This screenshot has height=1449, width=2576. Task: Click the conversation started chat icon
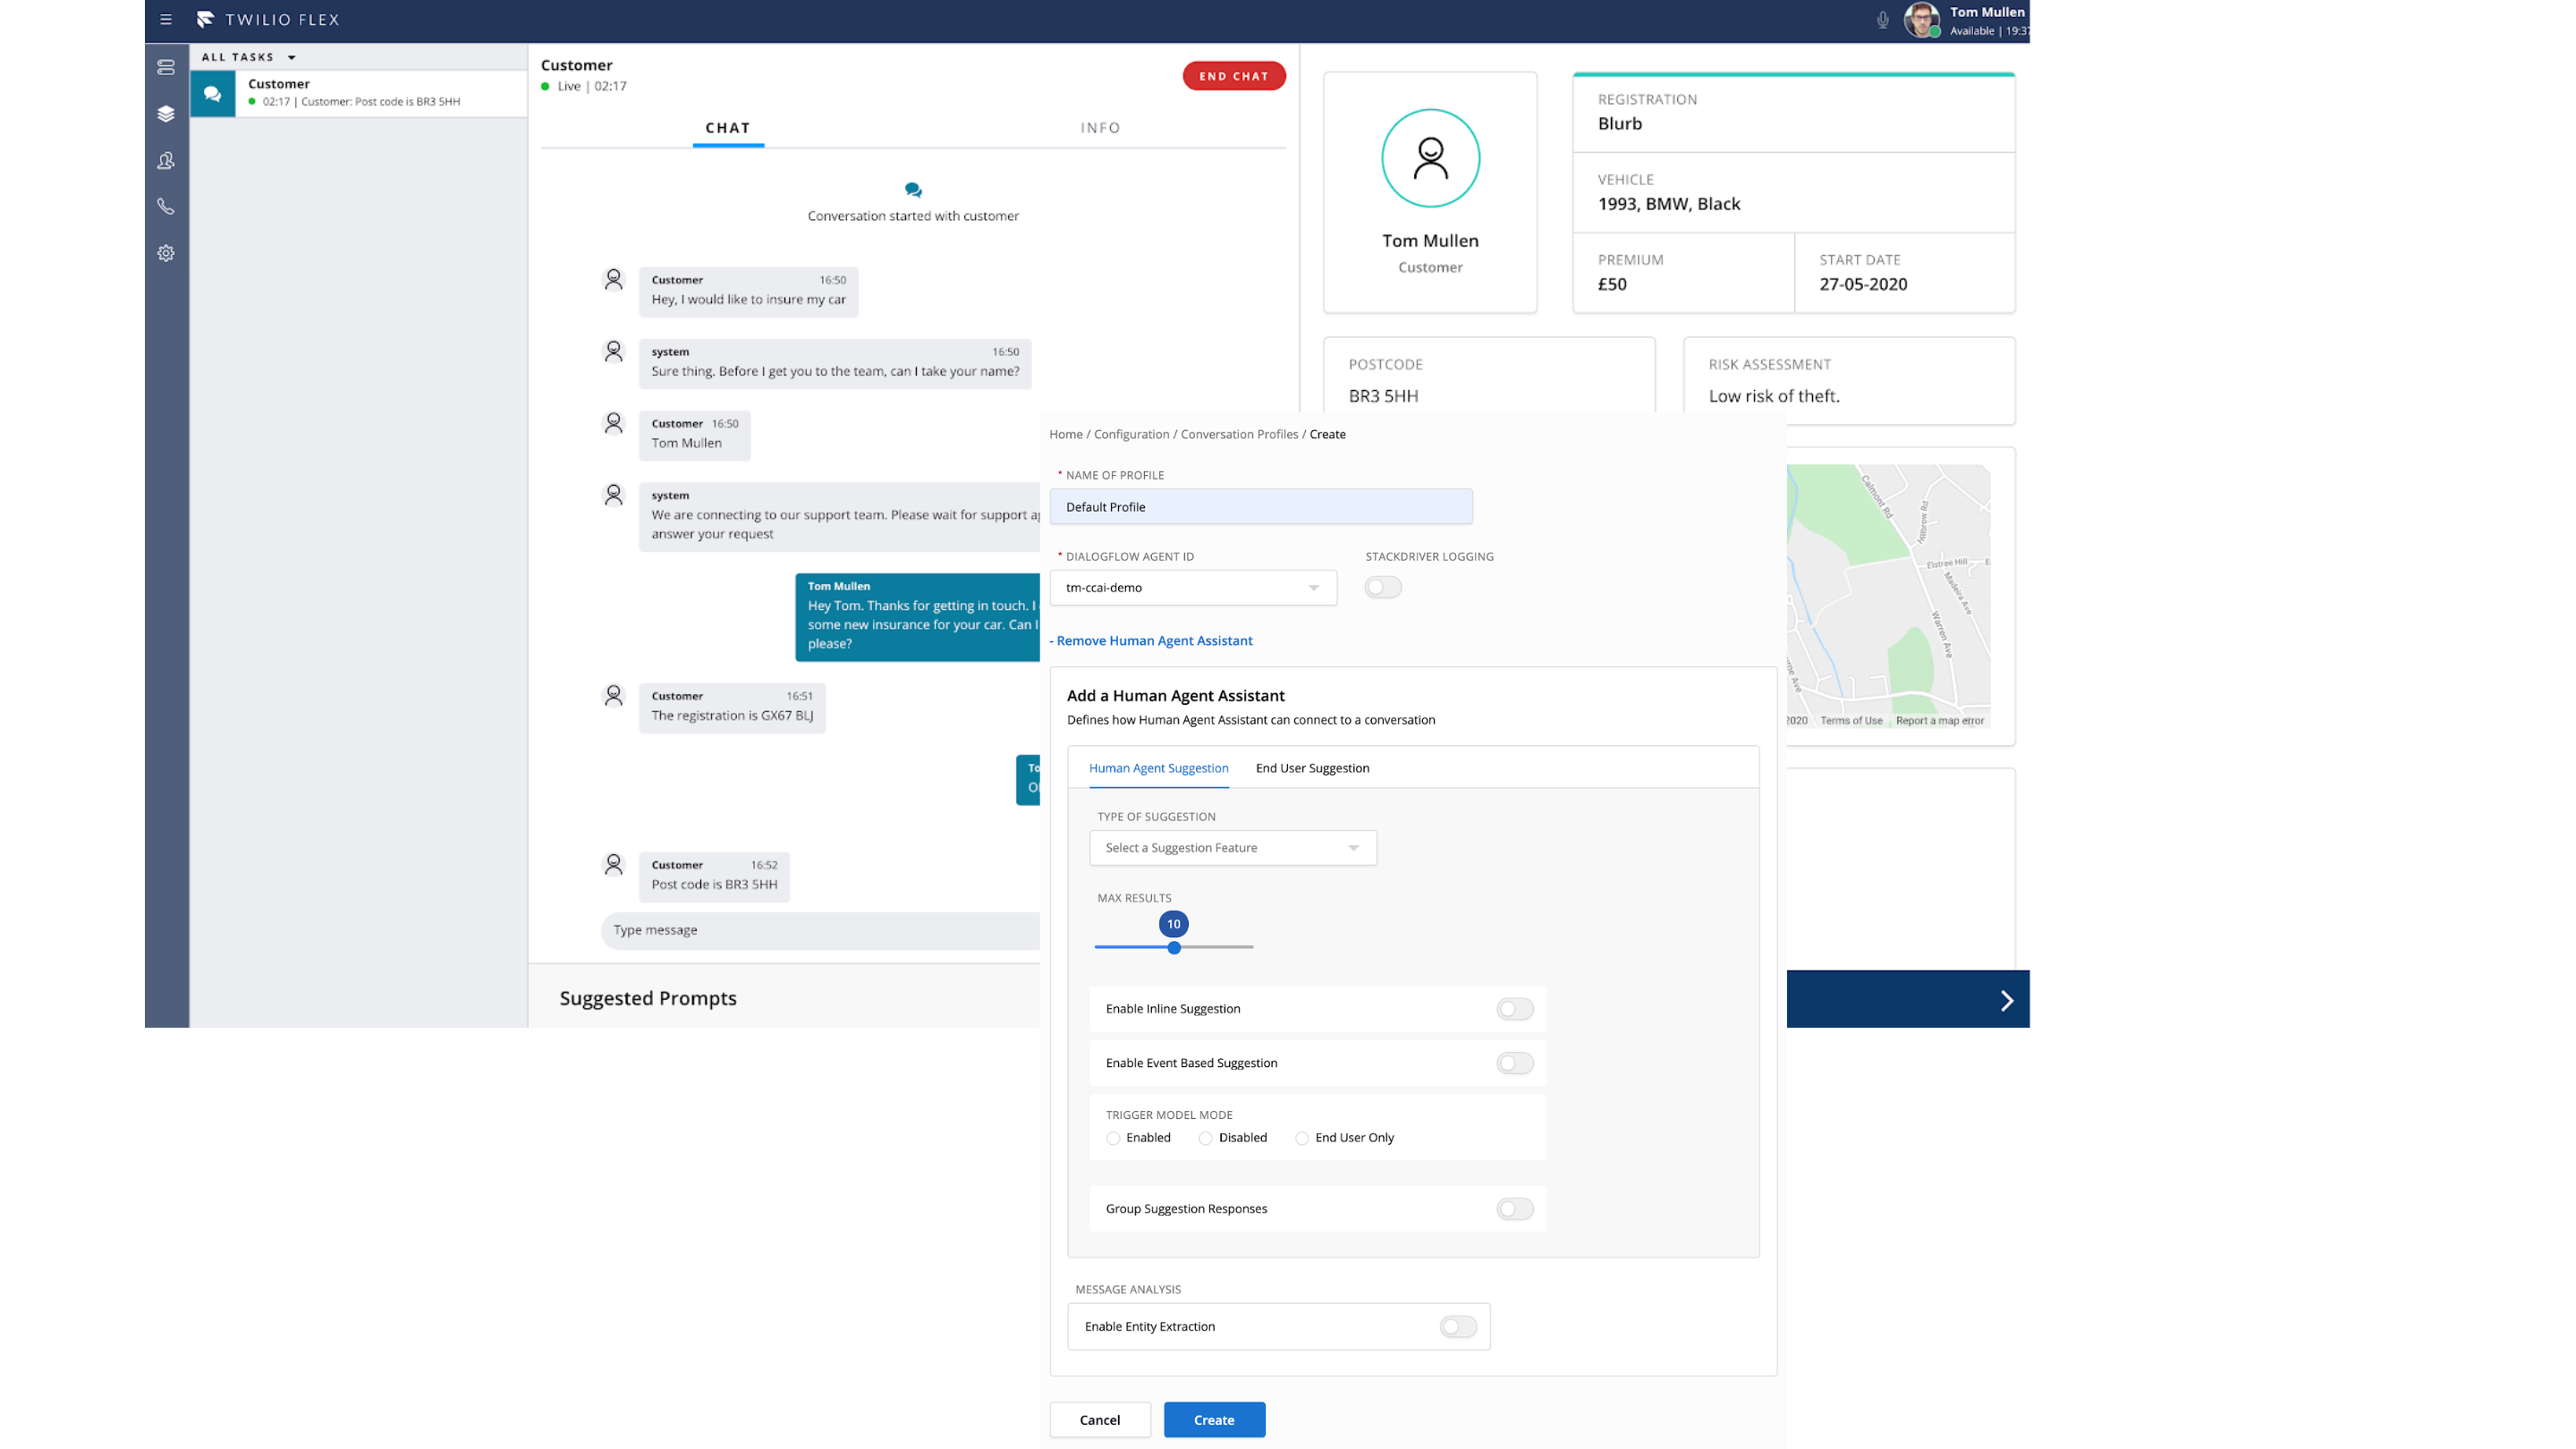[913, 190]
